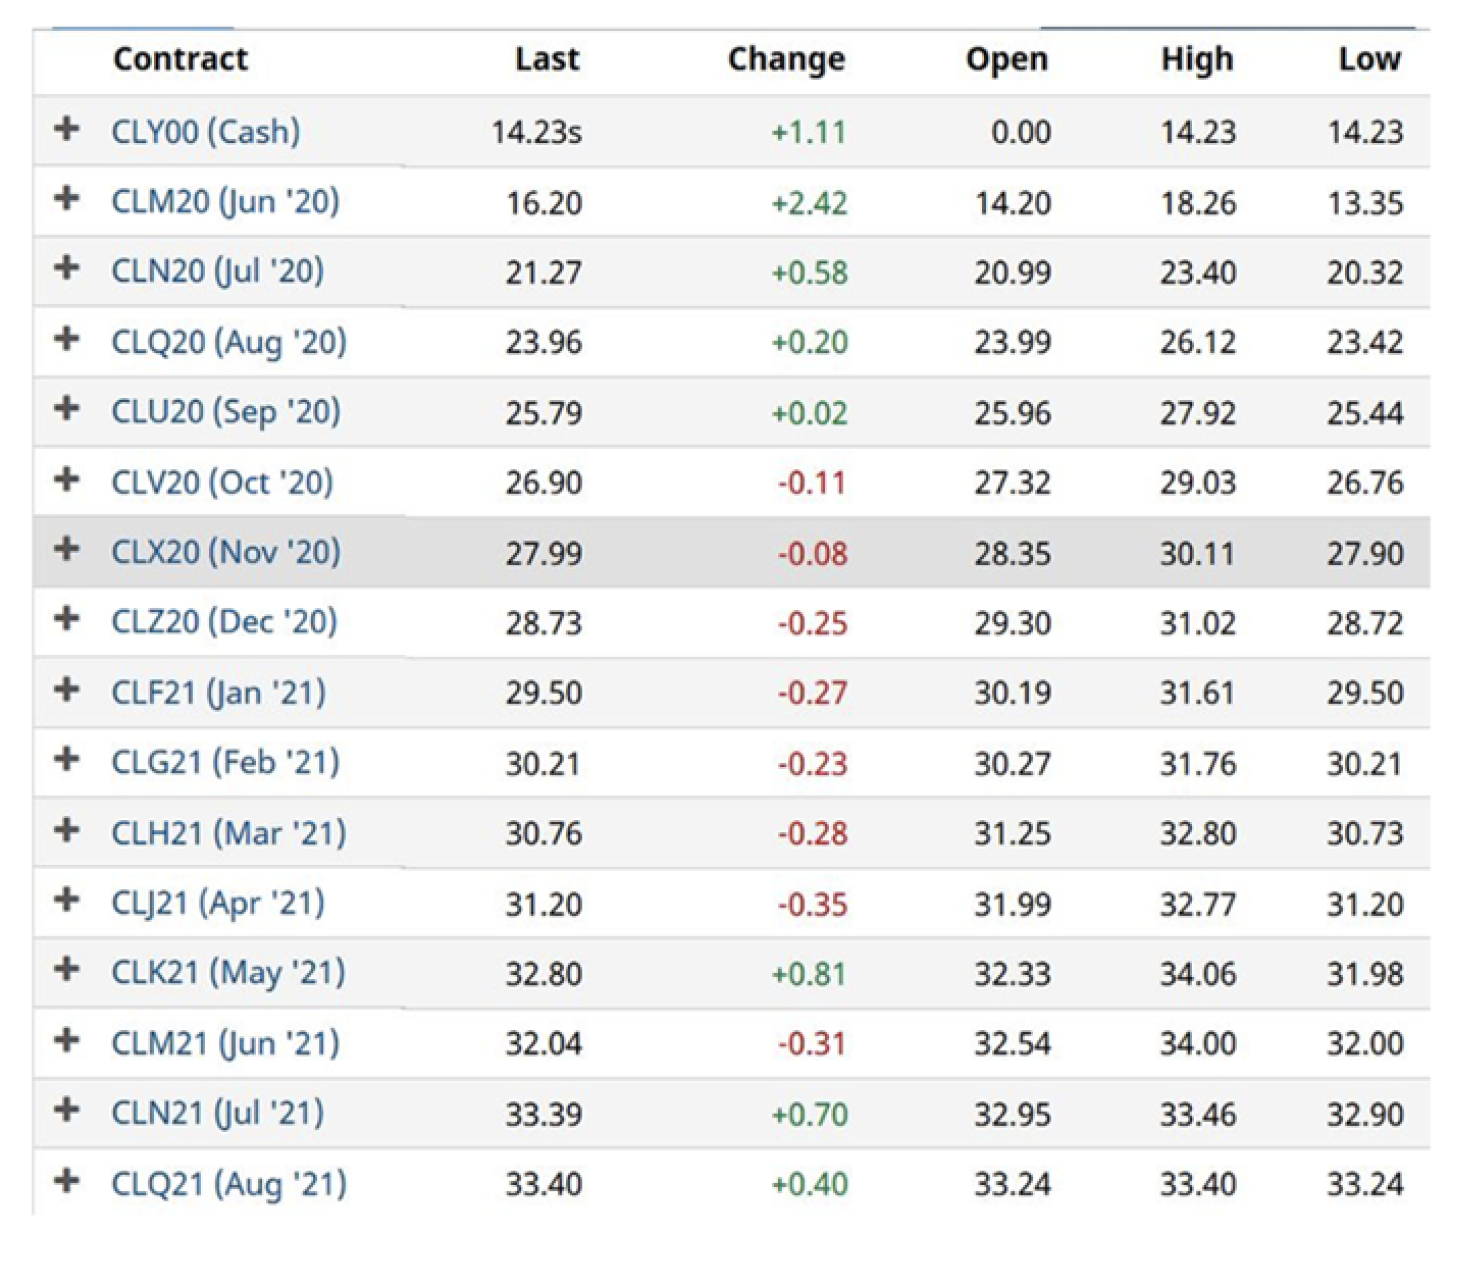1466x1268 pixels.
Task: Expand the CLM20 (Jun '20) row
Action: click(x=67, y=198)
